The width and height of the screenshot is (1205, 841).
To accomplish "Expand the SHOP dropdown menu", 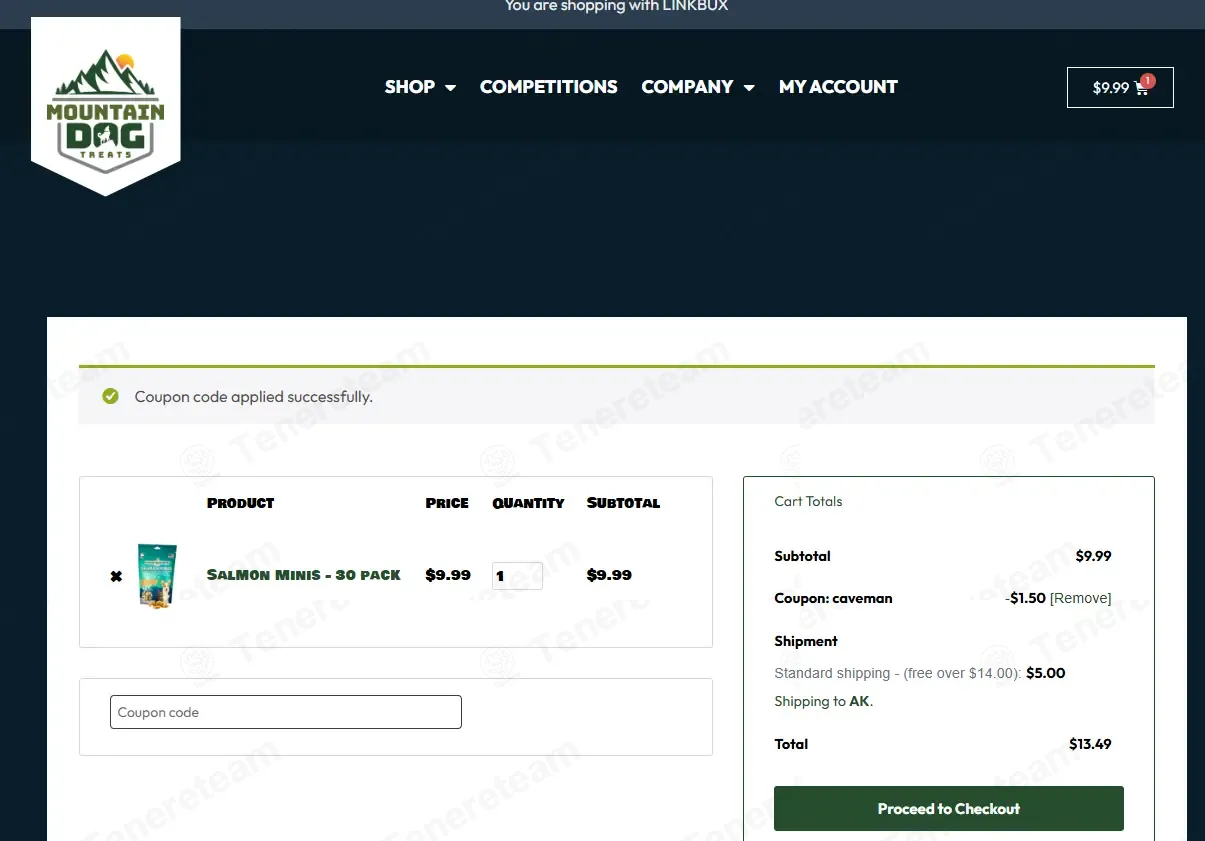I will pyautogui.click(x=420, y=87).
